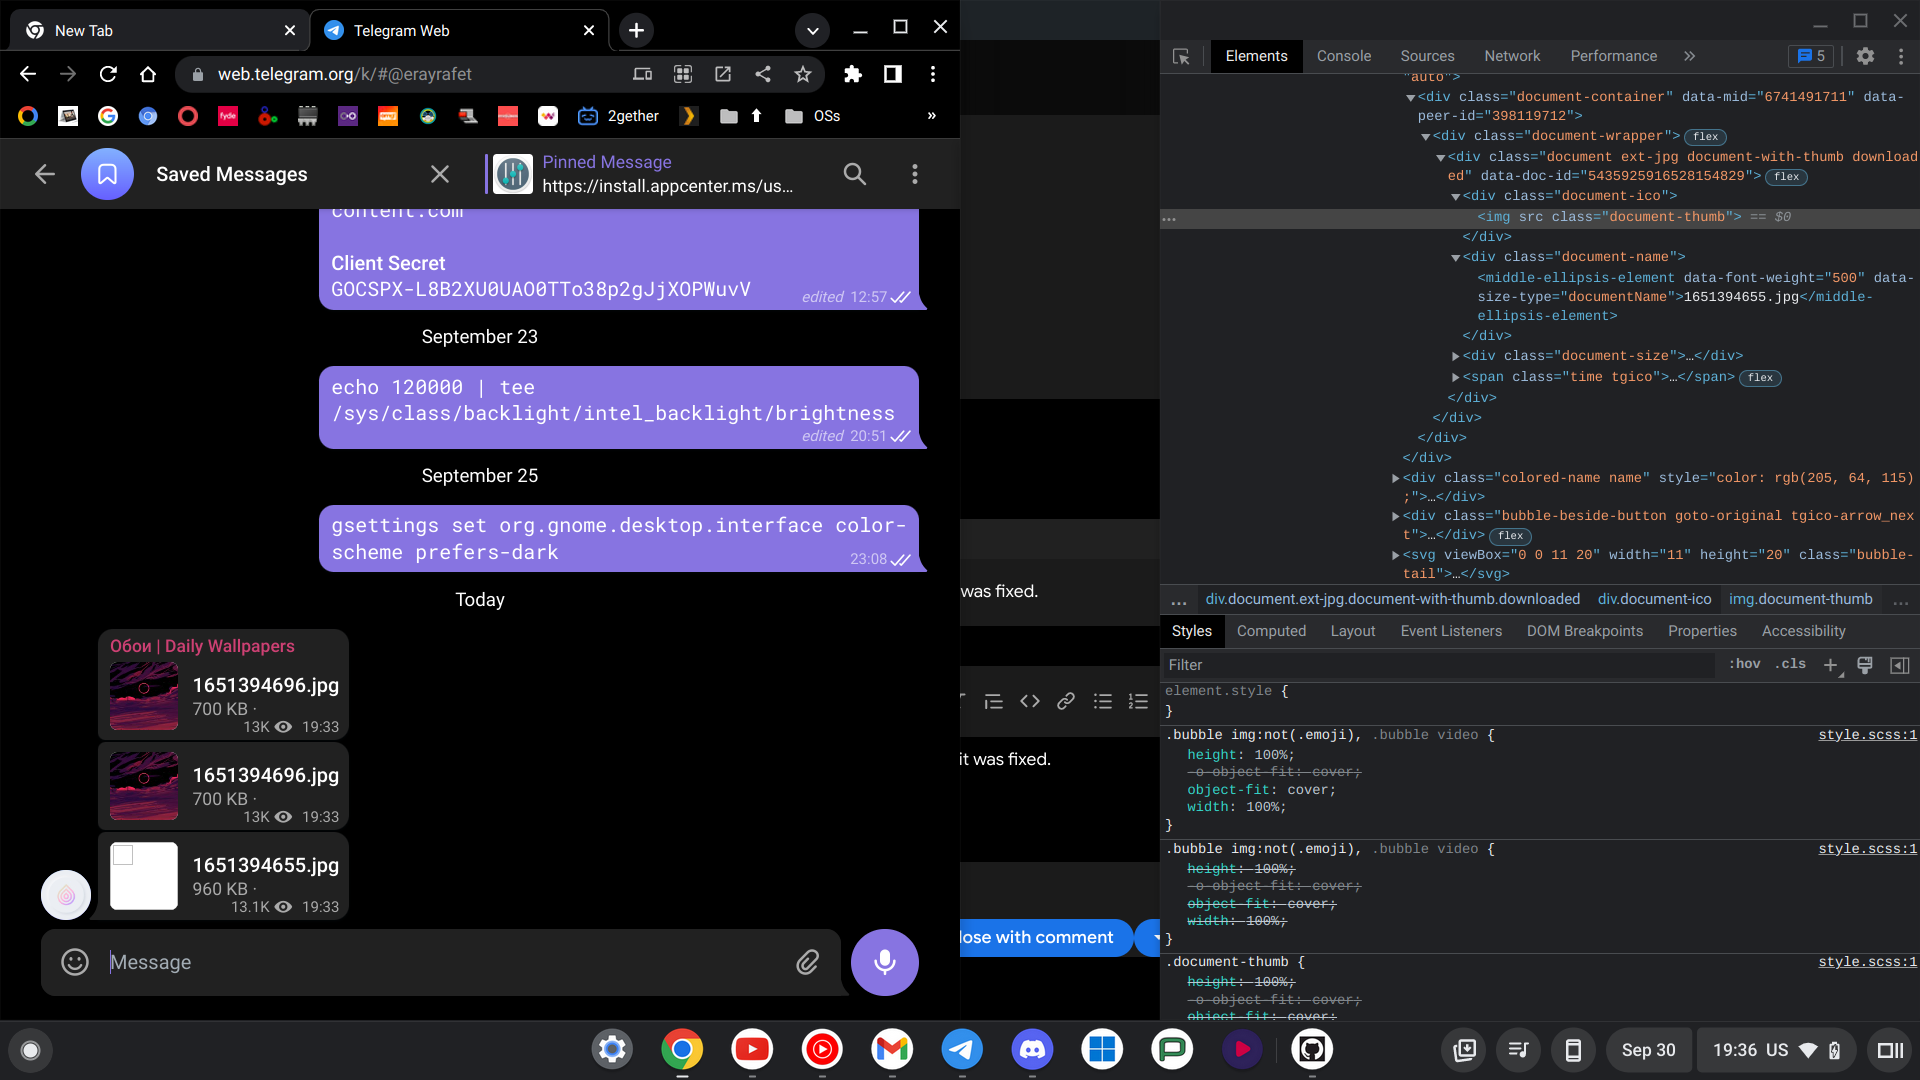Open the Computed styles tab
The height and width of the screenshot is (1080, 1920).
click(x=1271, y=631)
